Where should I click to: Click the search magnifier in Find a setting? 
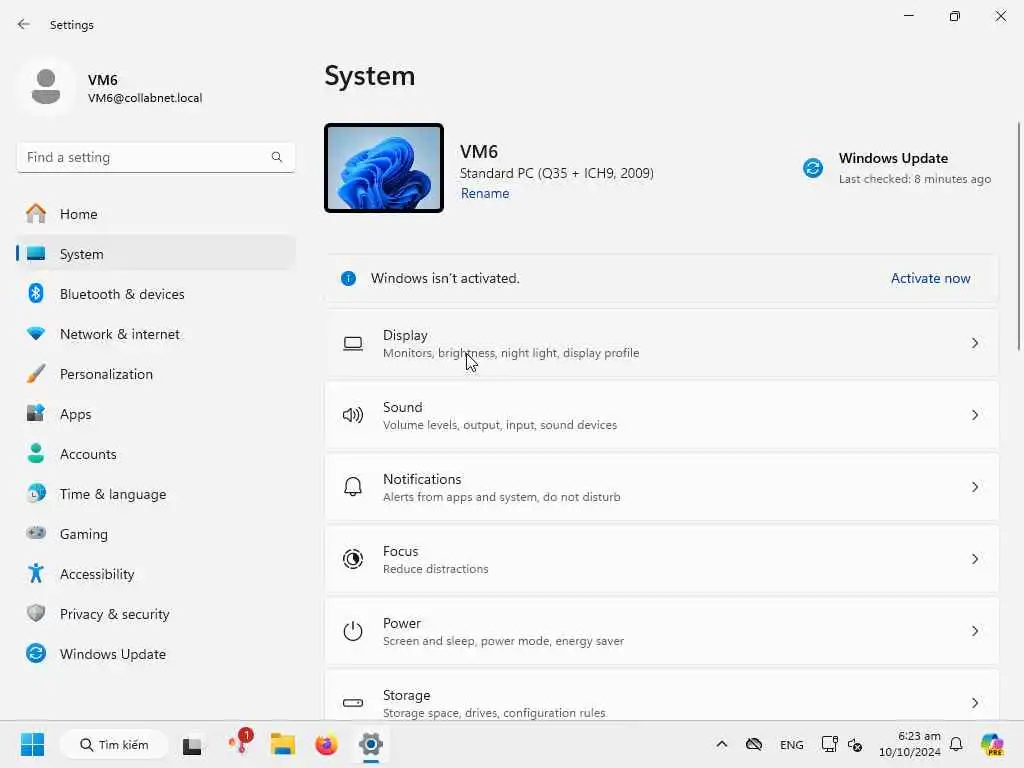click(277, 157)
